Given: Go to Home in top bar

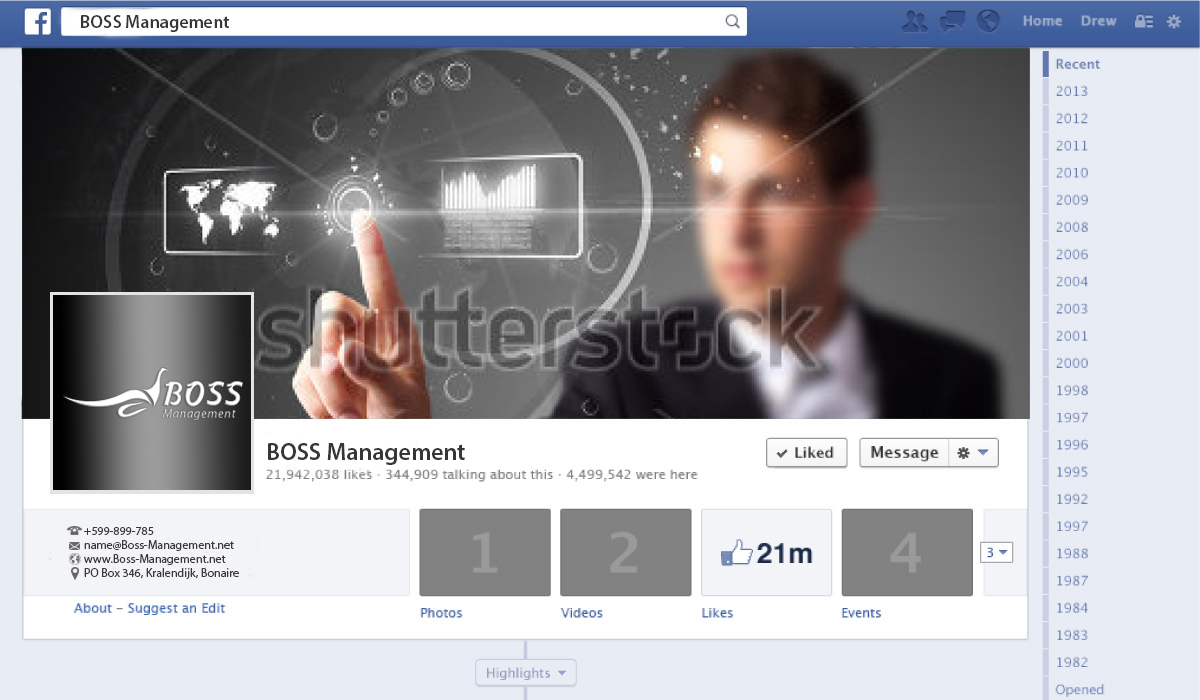Looking at the screenshot, I should click(x=1042, y=21).
